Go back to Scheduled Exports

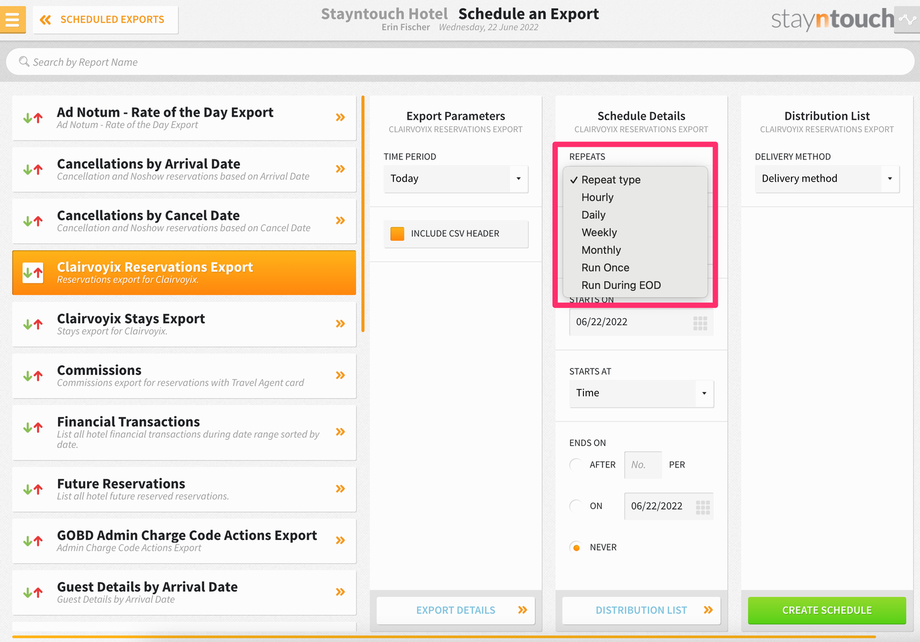point(106,20)
